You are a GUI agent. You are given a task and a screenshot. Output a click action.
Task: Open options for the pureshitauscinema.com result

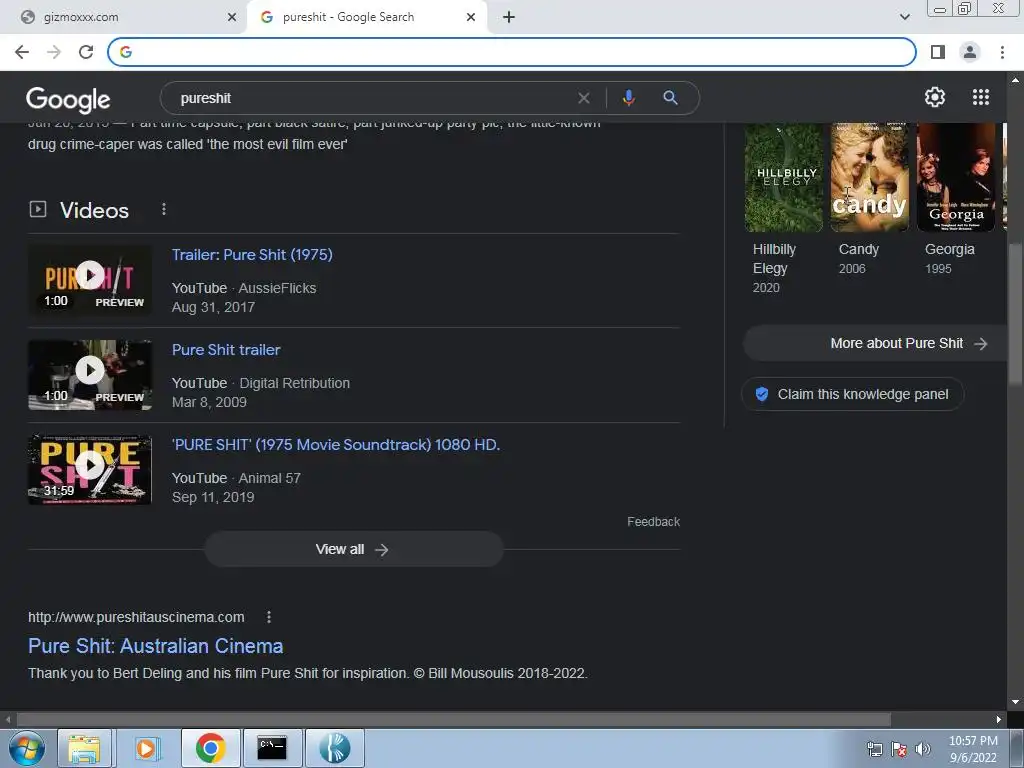point(268,617)
